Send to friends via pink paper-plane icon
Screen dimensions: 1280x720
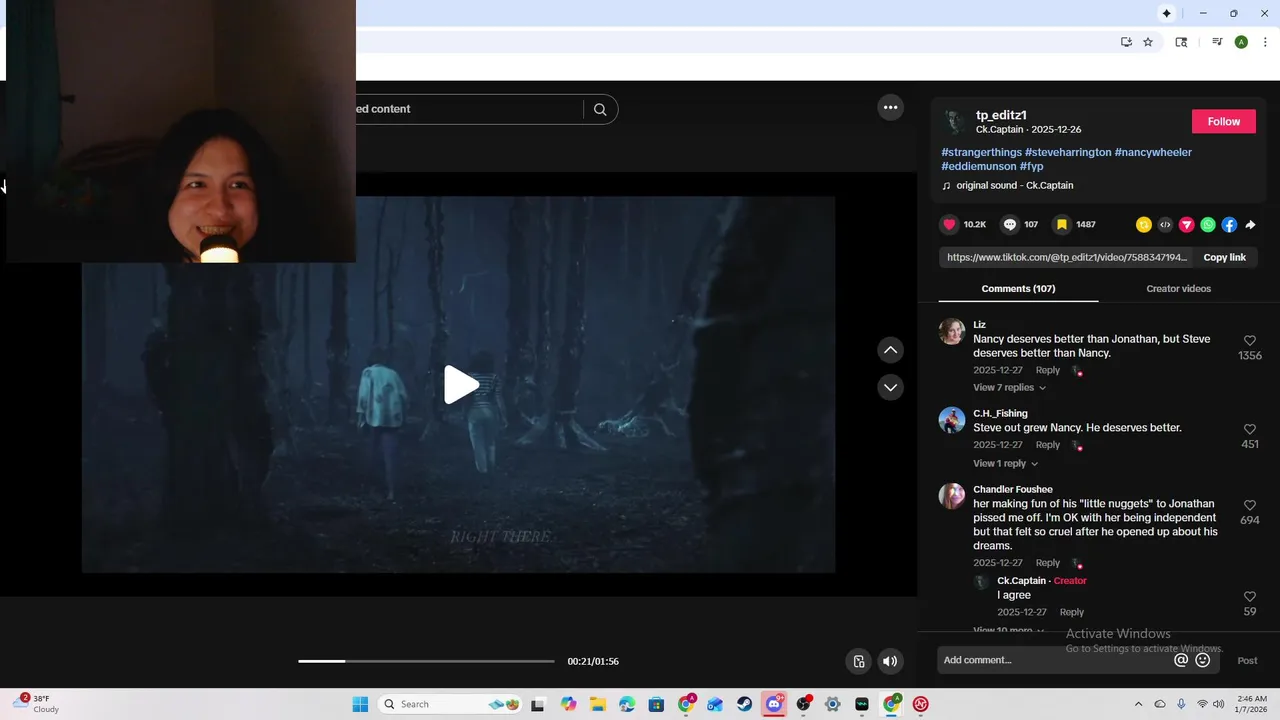(x=1187, y=225)
